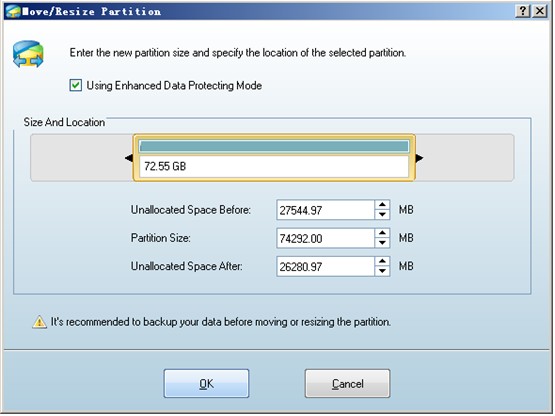The width and height of the screenshot is (555, 416).
Task: Open help with the question mark button
Action: tap(523, 11)
